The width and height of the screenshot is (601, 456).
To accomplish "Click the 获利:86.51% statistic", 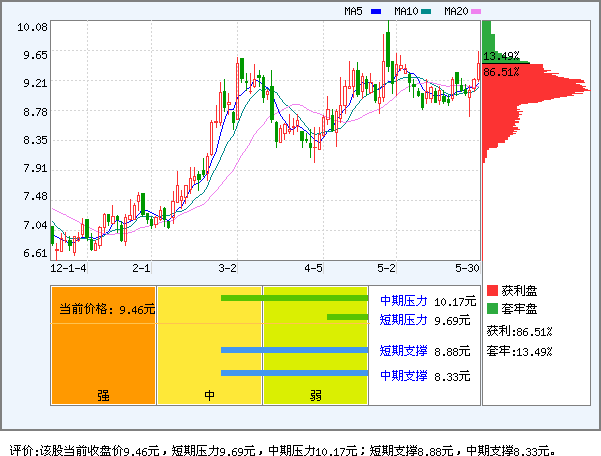I will [x=519, y=331].
